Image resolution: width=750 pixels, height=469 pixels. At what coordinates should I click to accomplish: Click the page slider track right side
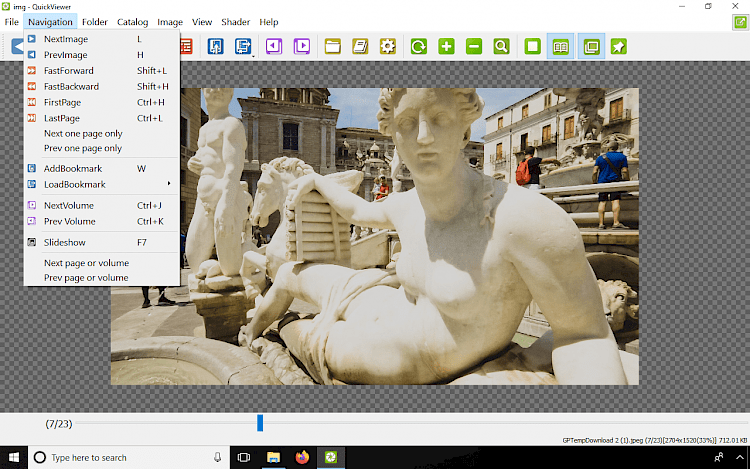tap(505, 423)
